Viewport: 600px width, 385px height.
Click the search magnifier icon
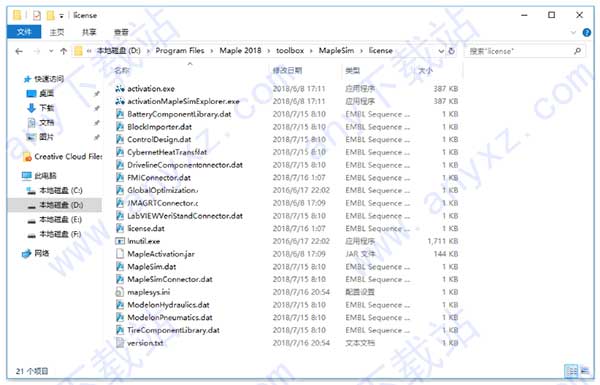(577, 51)
